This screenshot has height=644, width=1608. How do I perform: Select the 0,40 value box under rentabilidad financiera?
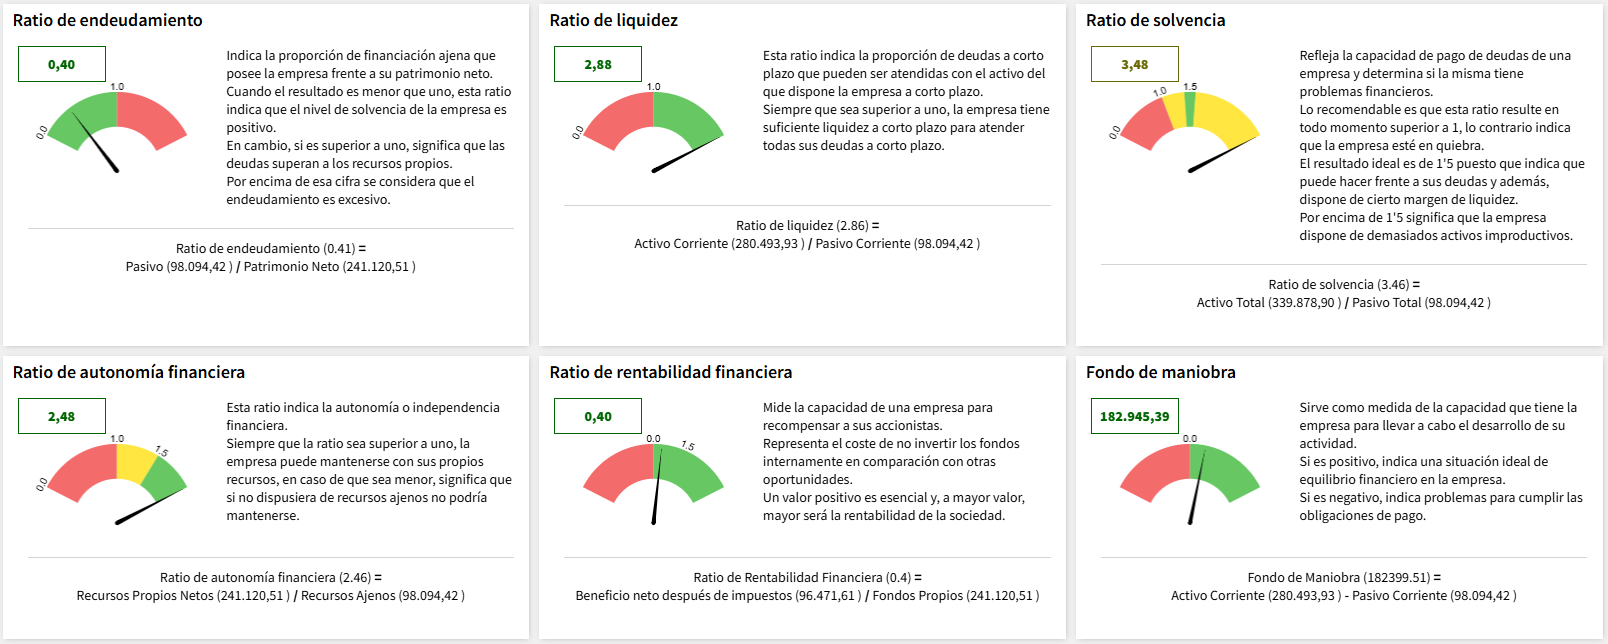[x=598, y=417]
